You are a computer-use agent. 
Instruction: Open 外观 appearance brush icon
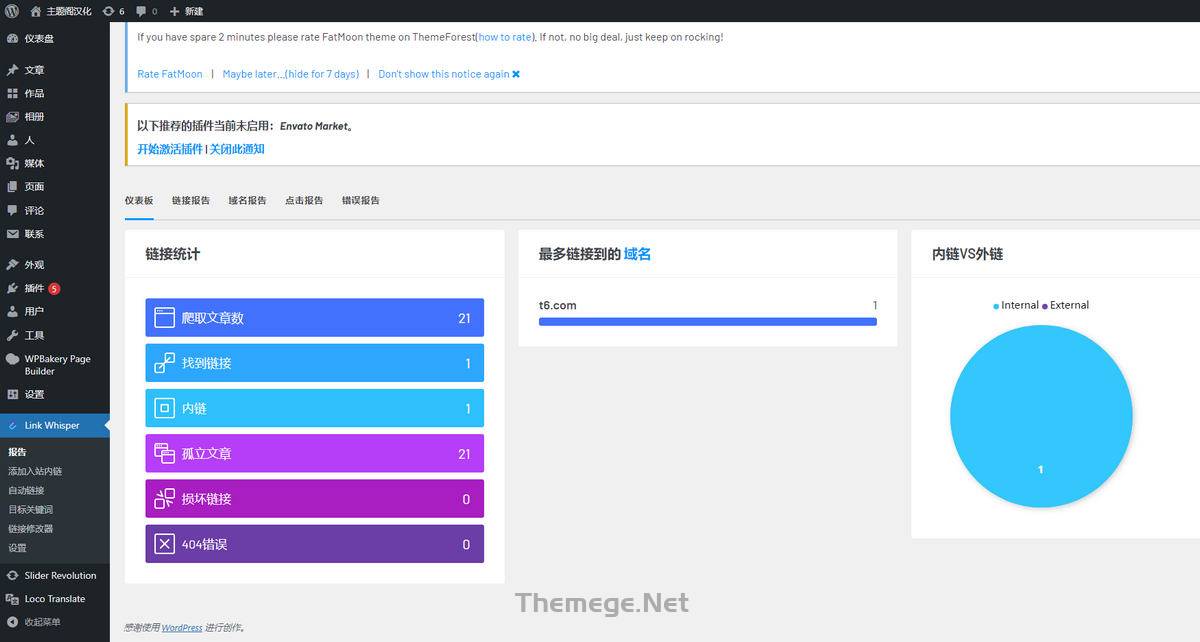pos(12,265)
